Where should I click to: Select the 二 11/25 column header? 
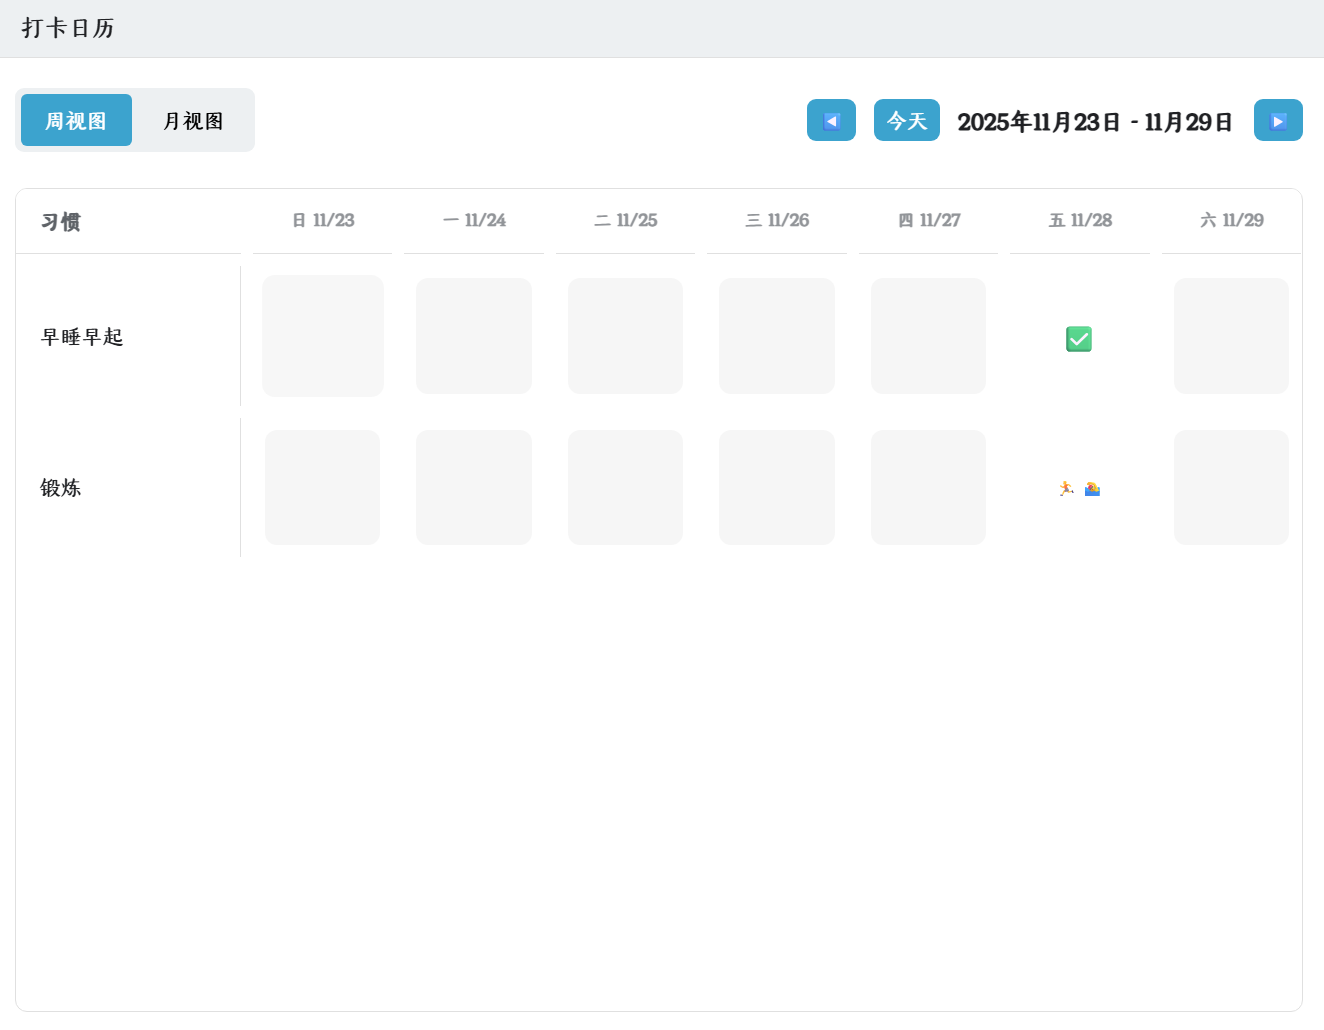(626, 220)
